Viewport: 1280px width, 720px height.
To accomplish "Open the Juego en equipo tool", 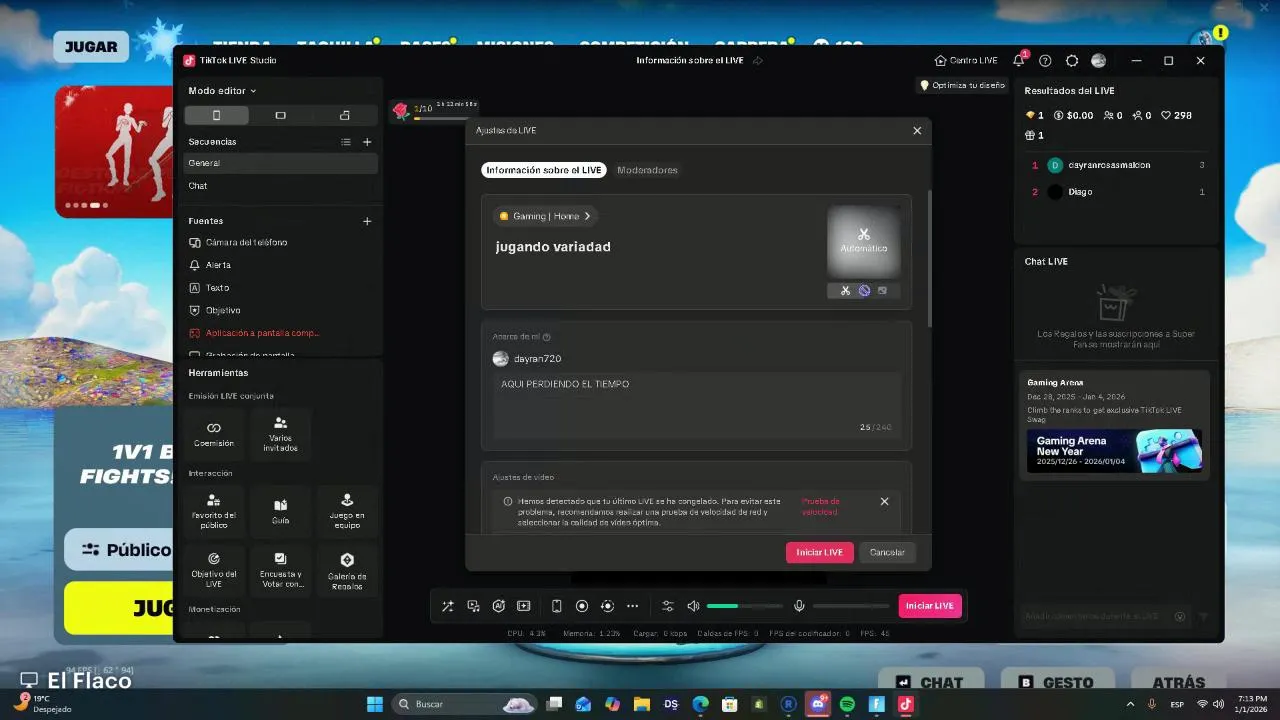I will coord(347,511).
